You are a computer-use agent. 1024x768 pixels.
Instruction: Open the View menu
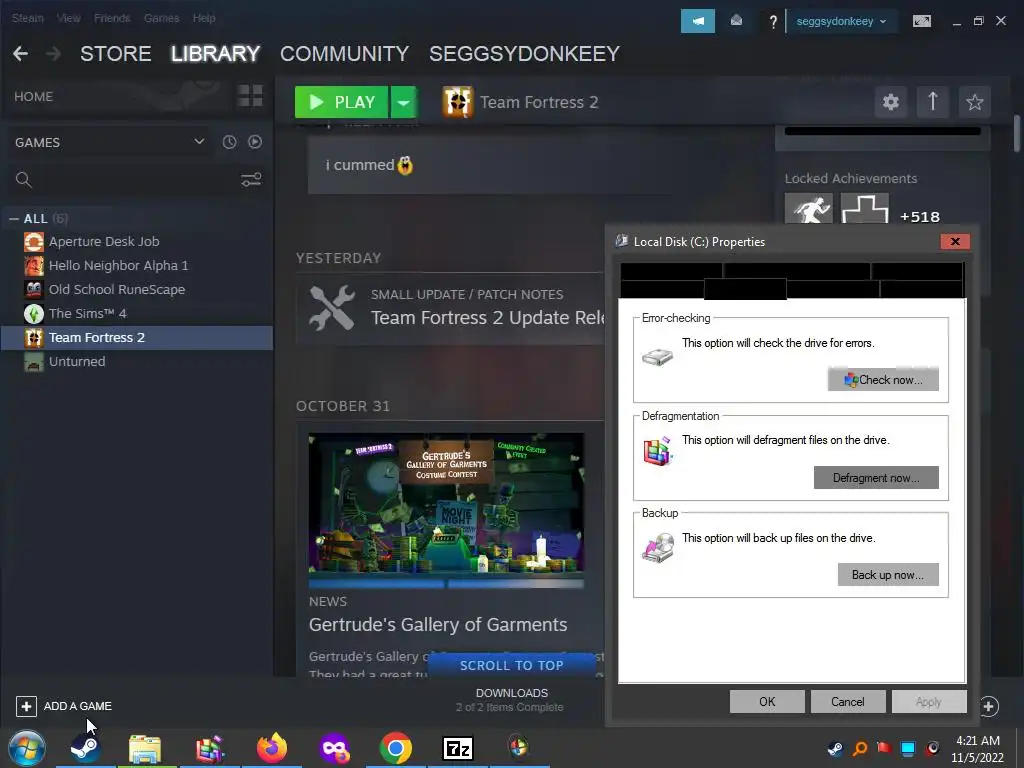[x=69, y=18]
